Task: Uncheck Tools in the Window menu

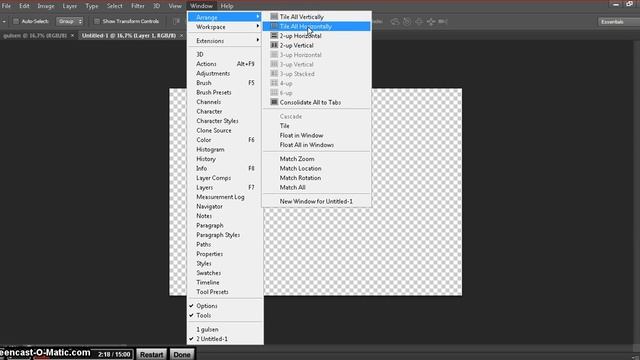Action: pyautogui.click(x=225, y=315)
